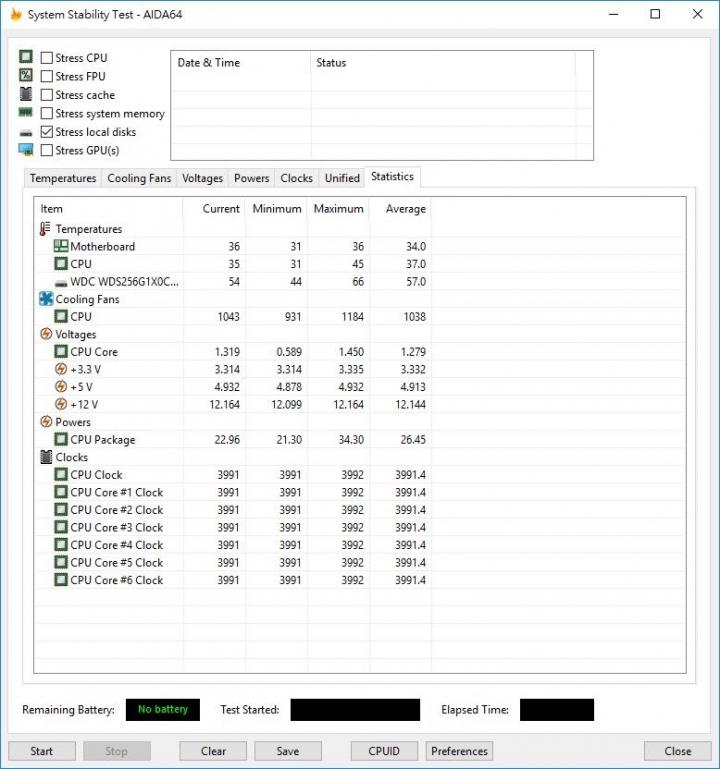Click the lightning icon of Voltages group
Viewport: 720px width, 769px height.
click(x=46, y=334)
